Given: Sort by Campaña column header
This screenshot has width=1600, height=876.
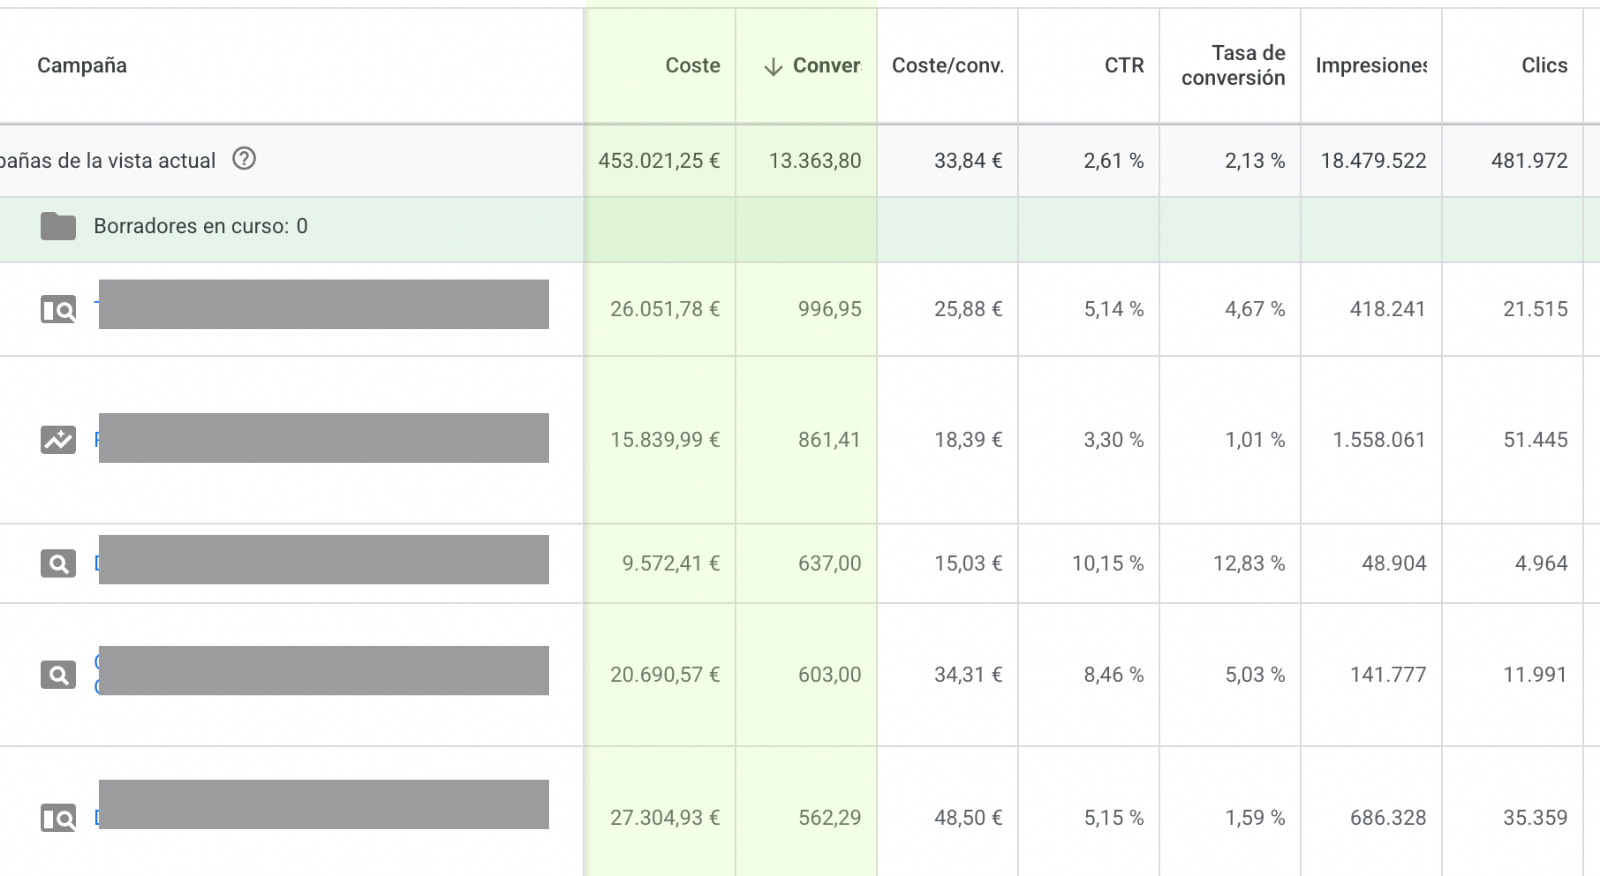Looking at the screenshot, I should pos(82,65).
